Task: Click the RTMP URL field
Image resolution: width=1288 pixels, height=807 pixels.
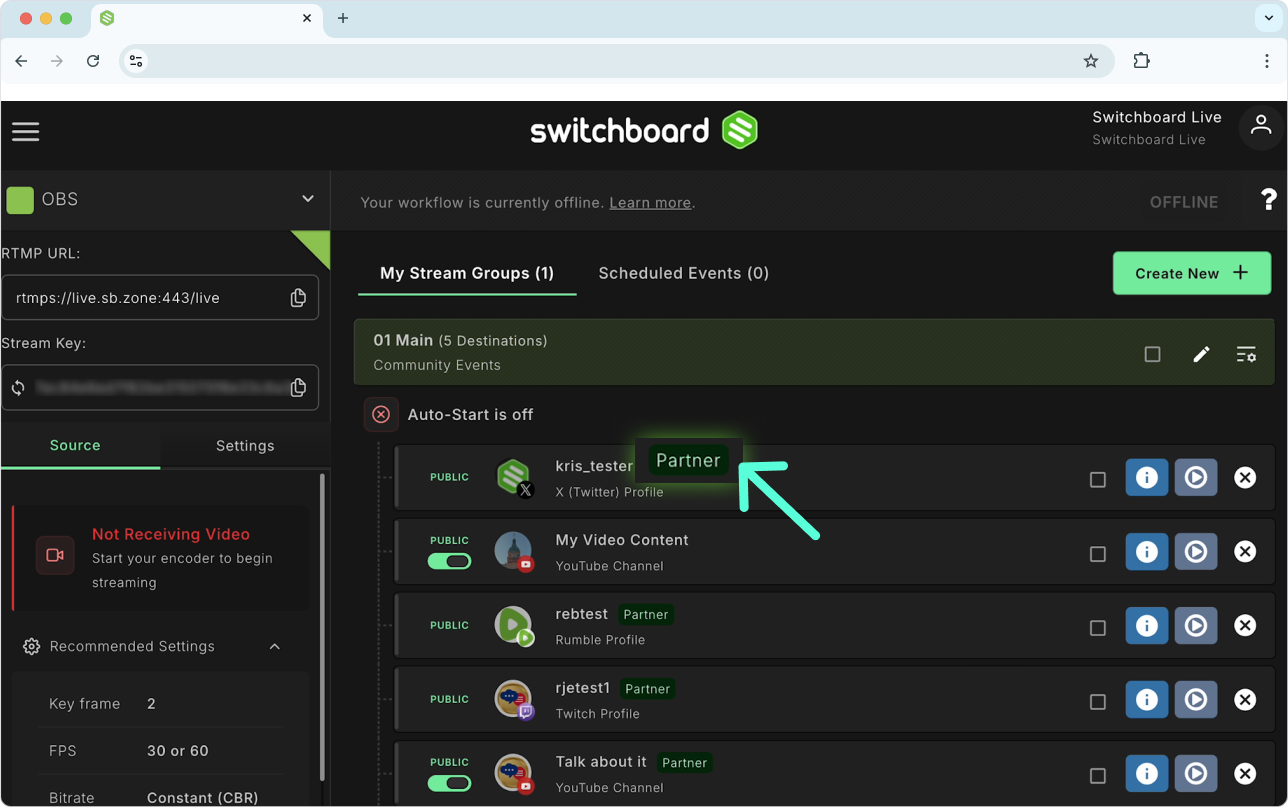Action: coord(160,298)
